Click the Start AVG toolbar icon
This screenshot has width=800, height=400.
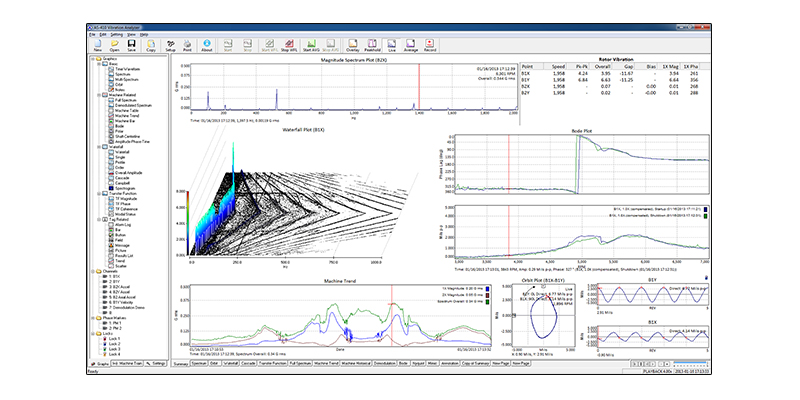click(311, 45)
